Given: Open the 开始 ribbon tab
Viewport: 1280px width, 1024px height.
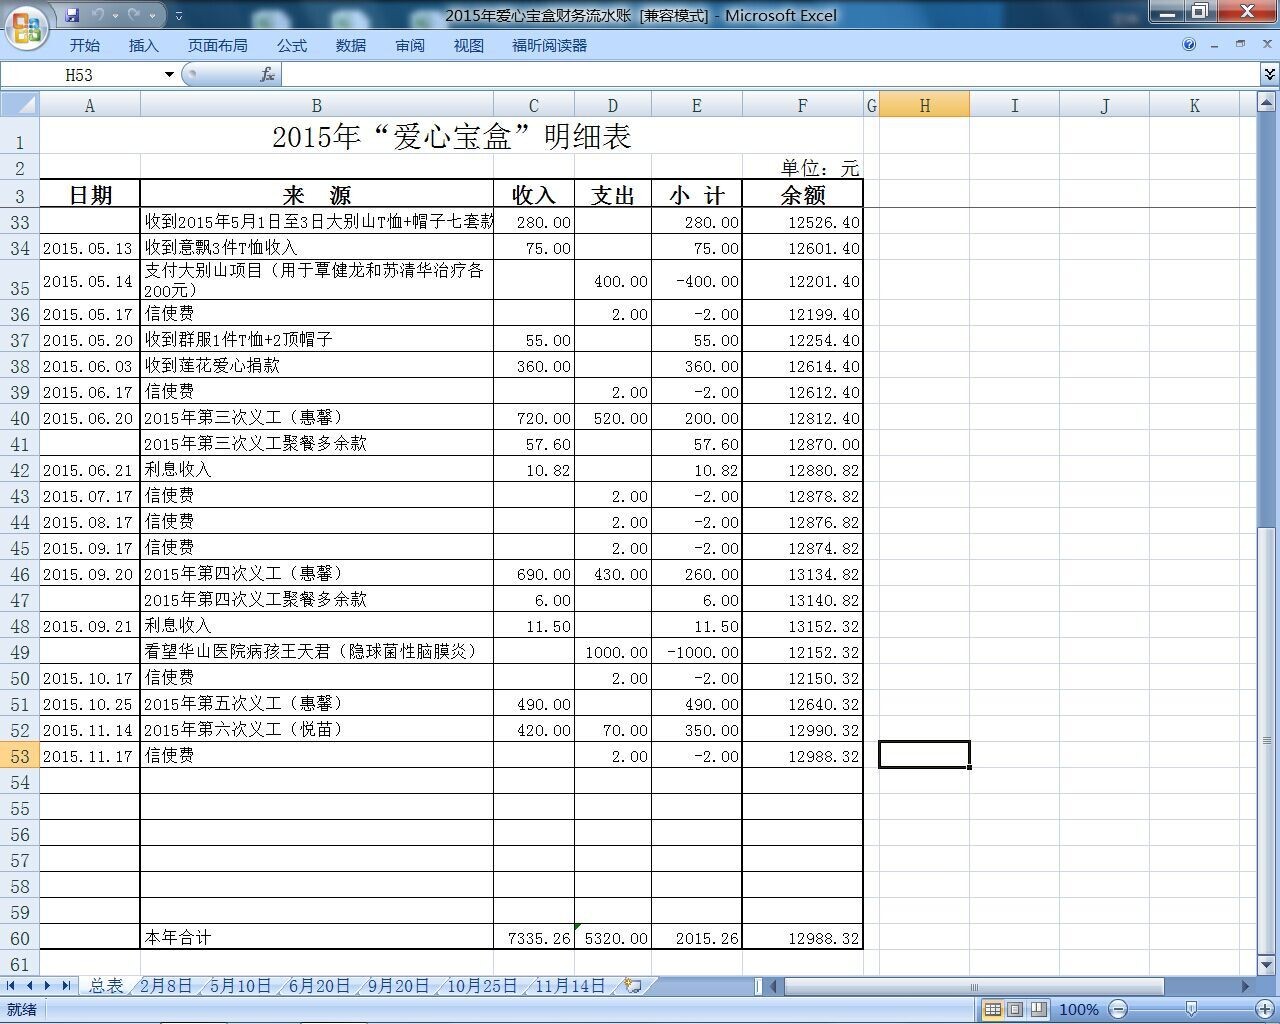Looking at the screenshot, I should (84, 45).
